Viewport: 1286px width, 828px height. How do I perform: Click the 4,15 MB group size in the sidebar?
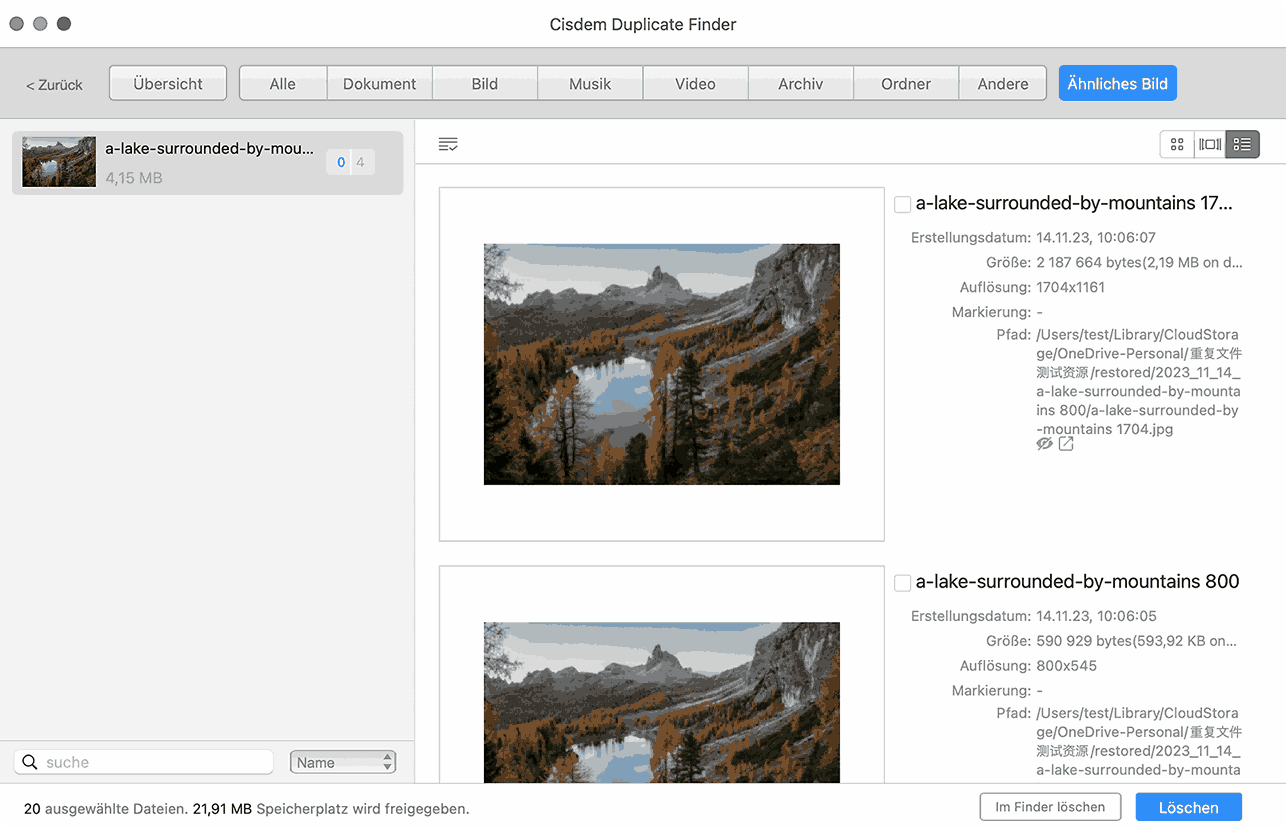[134, 178]
